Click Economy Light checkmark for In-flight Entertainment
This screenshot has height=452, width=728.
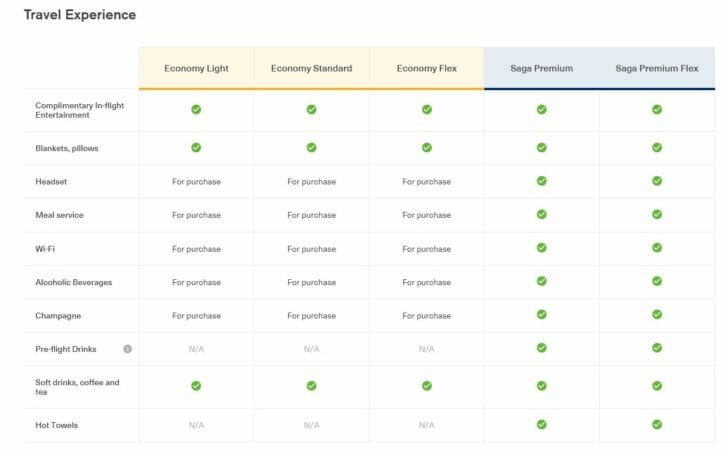coord(196,110)
